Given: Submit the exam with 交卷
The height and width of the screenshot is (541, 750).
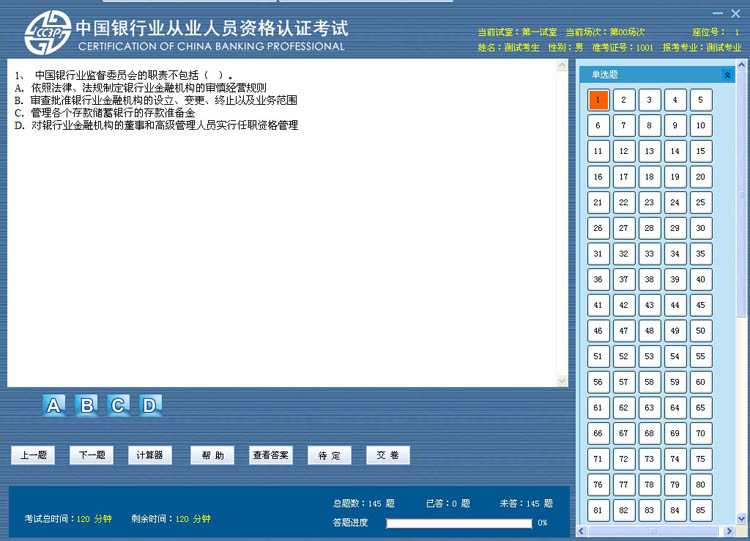Looking at the screenshot, I should click(388, 455).
